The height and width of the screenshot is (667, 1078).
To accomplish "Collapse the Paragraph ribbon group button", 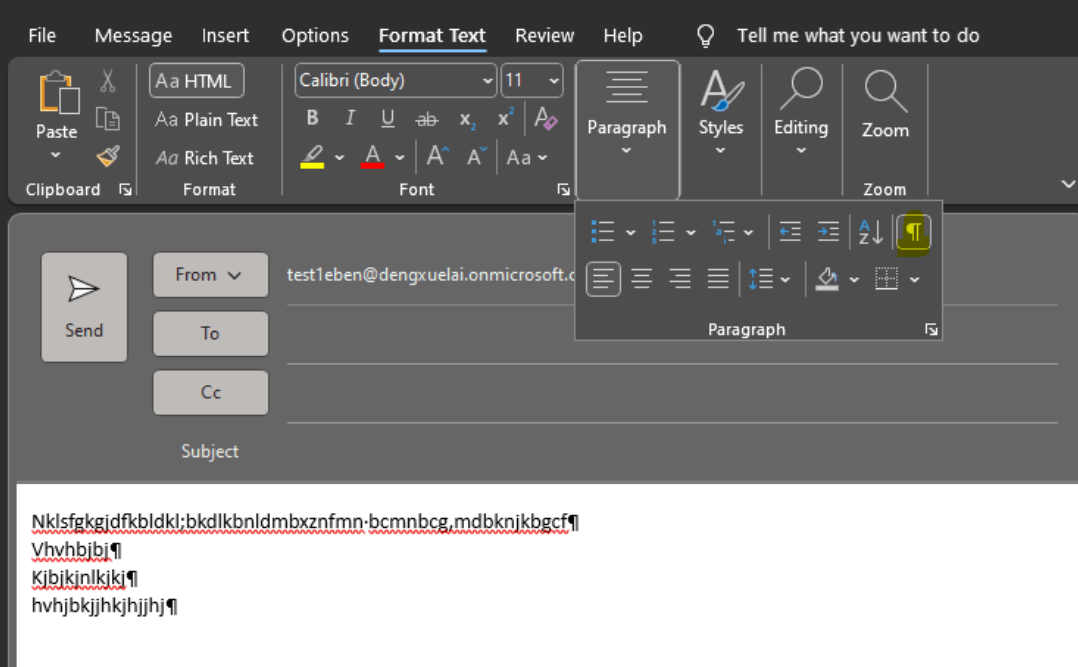I will (627, 129).
